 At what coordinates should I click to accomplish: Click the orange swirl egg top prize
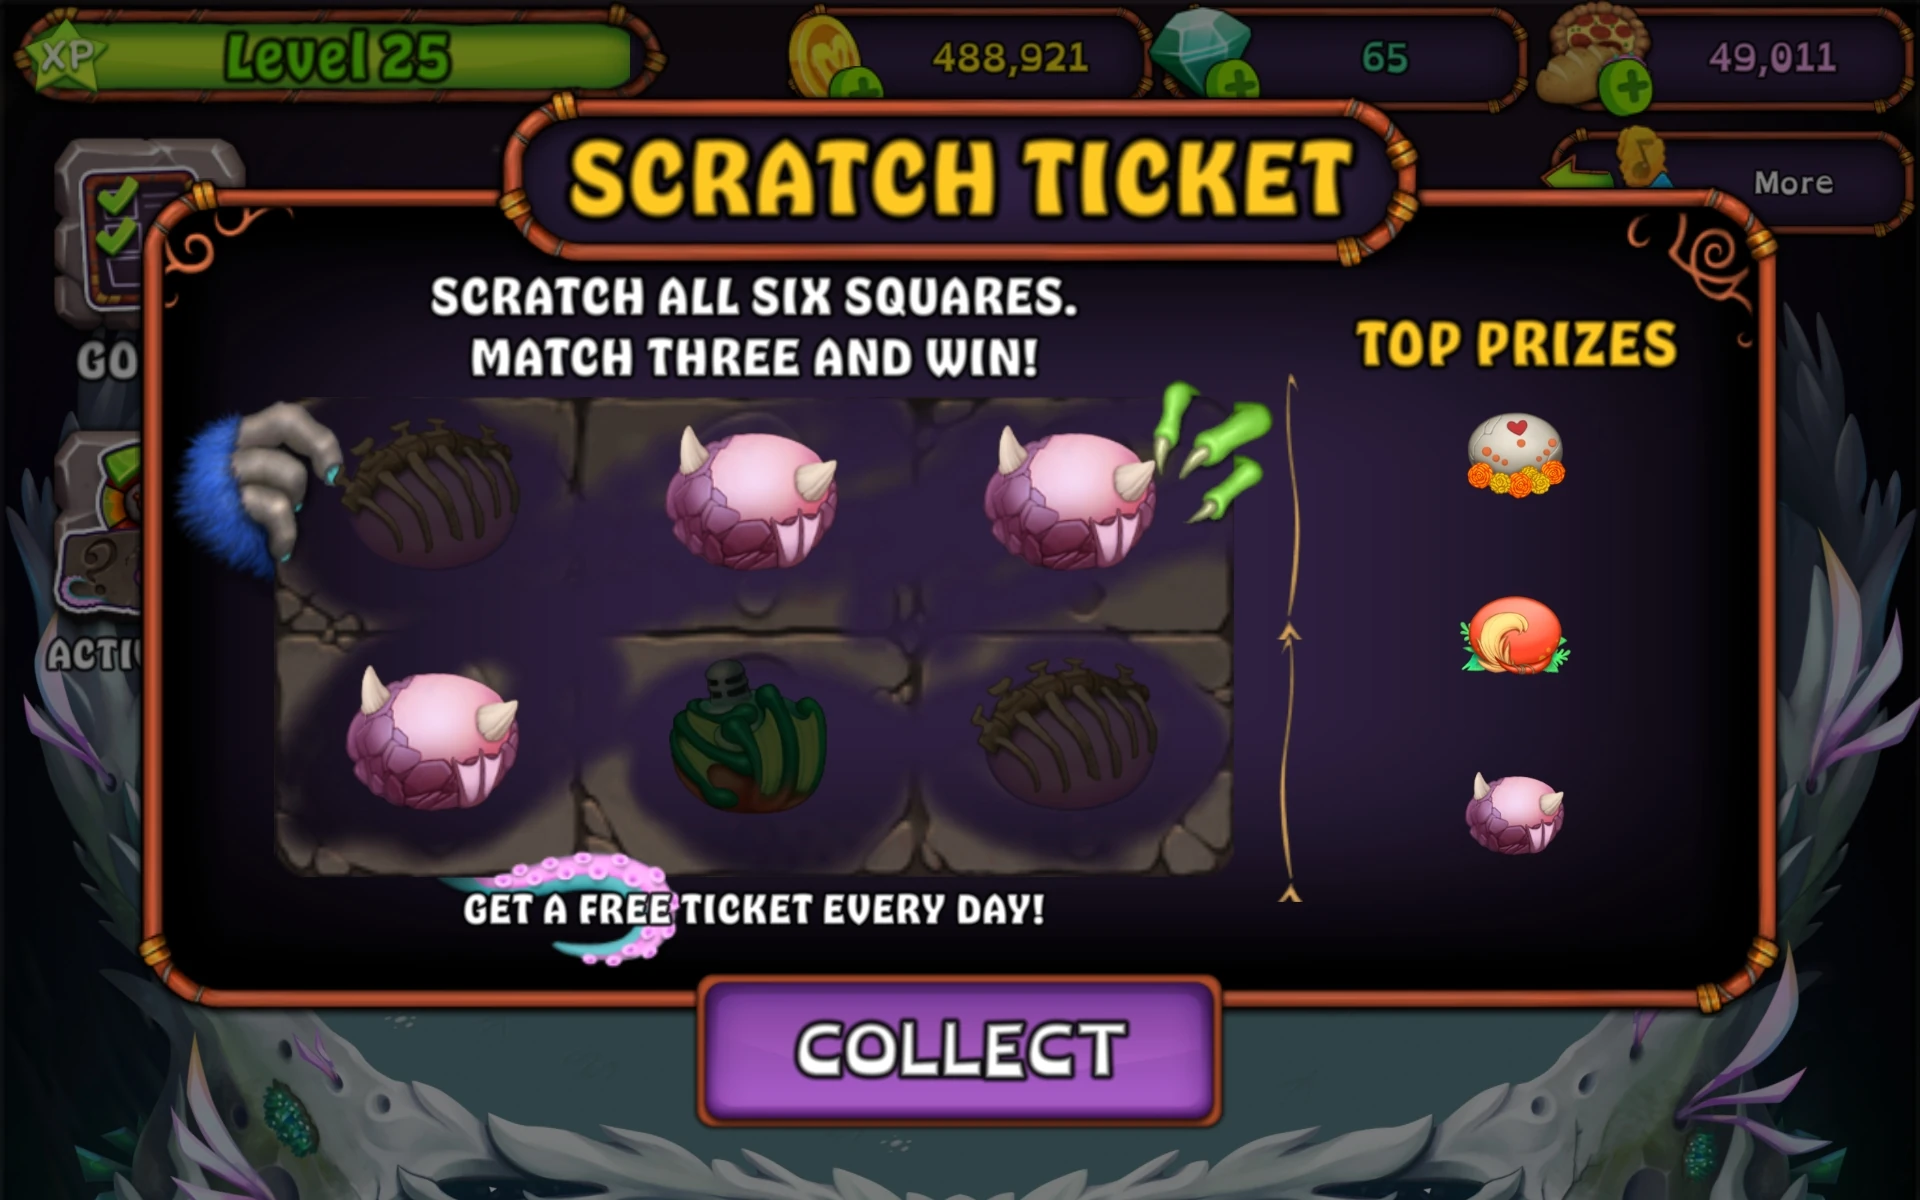(x=1514, y=635)
